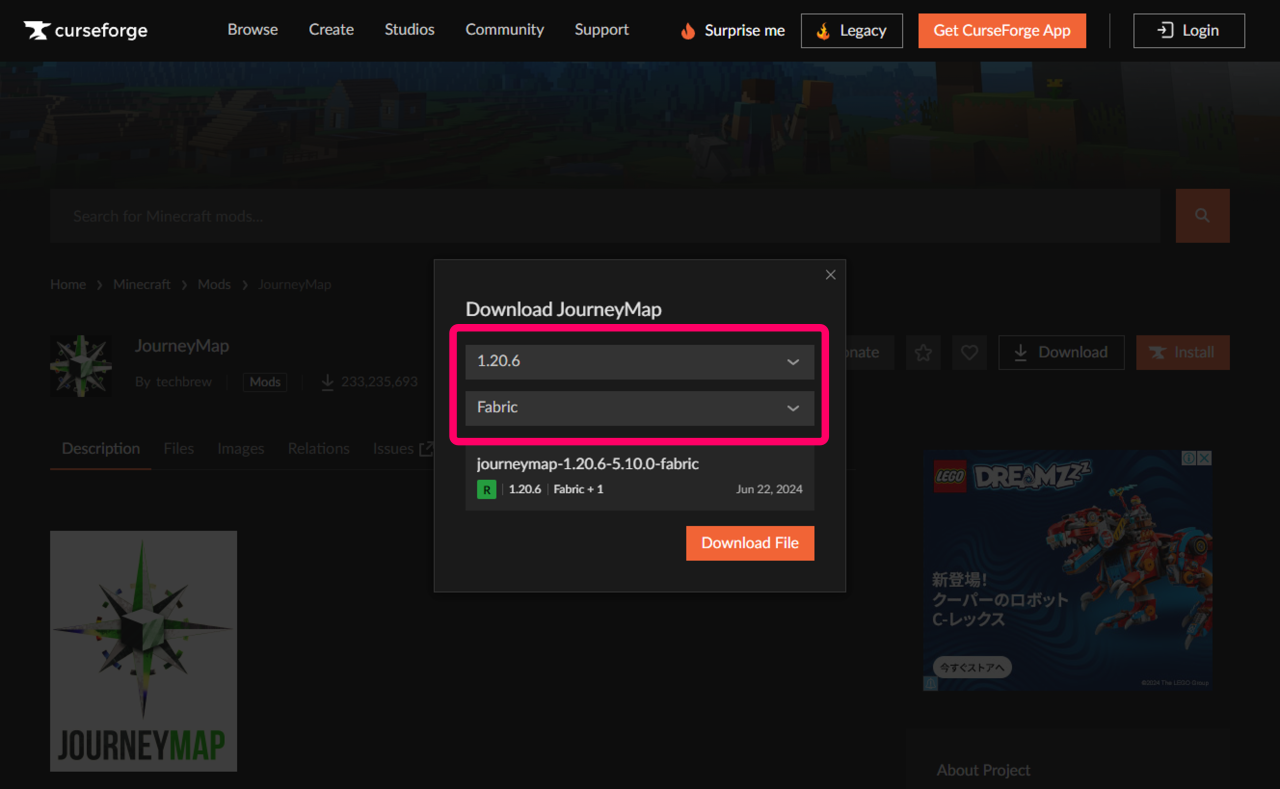Image resolution: width=1280 pixels, height=789 pixels.
Task: Focus the Search for Minecraft mods field
Action: (x=605, y=216)
